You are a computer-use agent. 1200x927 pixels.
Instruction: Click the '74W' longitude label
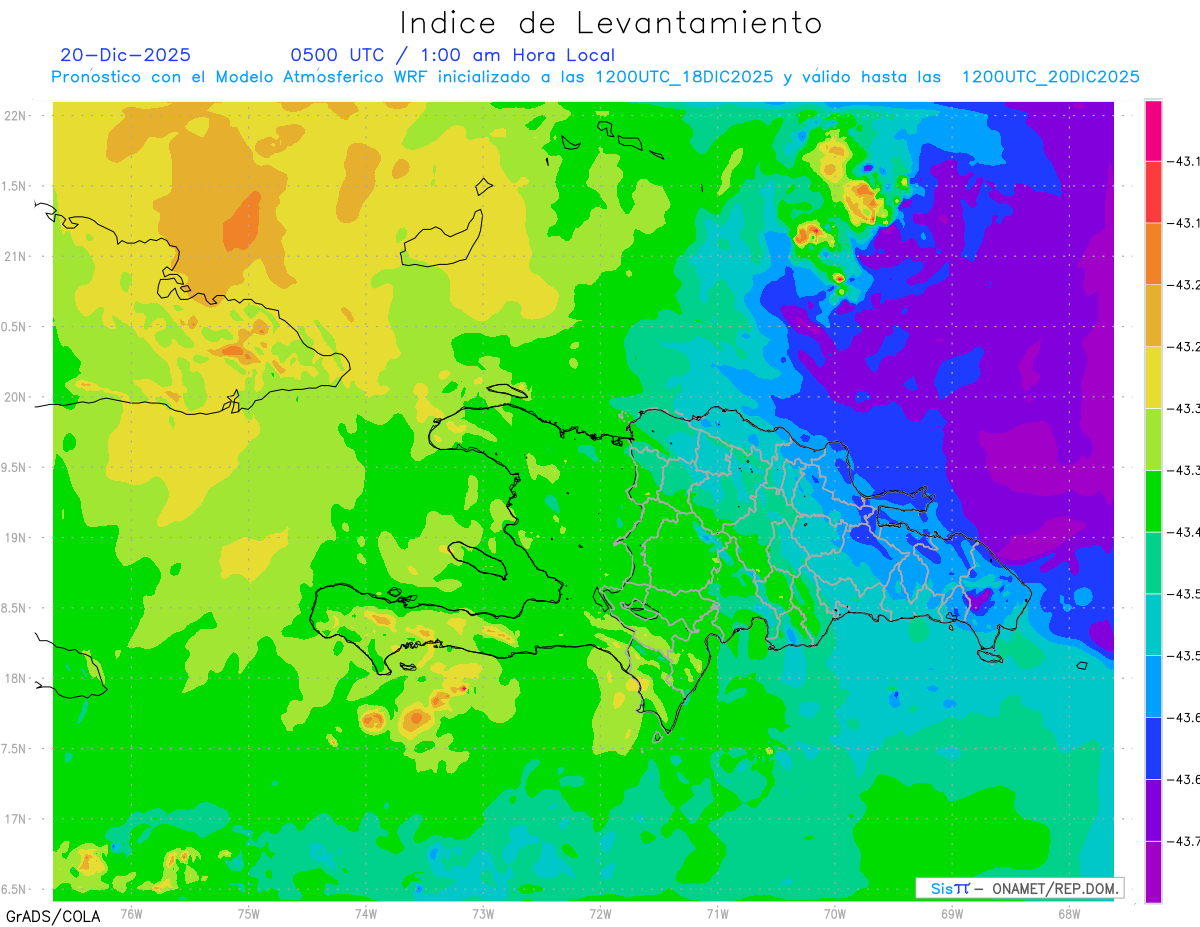366,914
